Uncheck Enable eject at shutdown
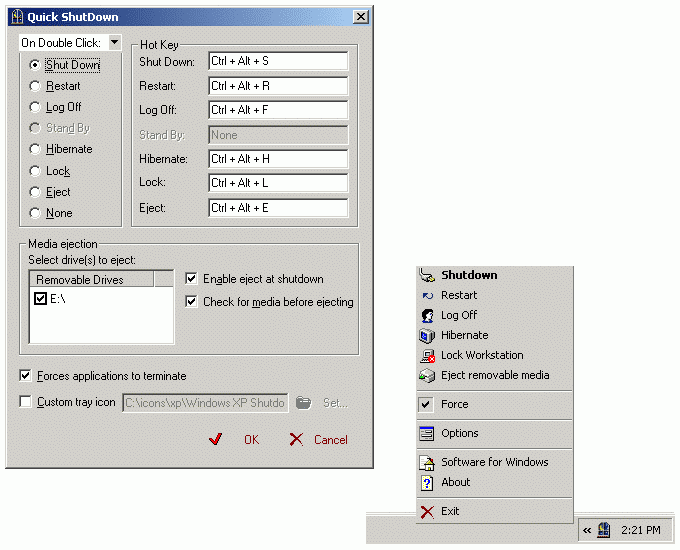This screenshot has height=550, width=680. [191, 278]
